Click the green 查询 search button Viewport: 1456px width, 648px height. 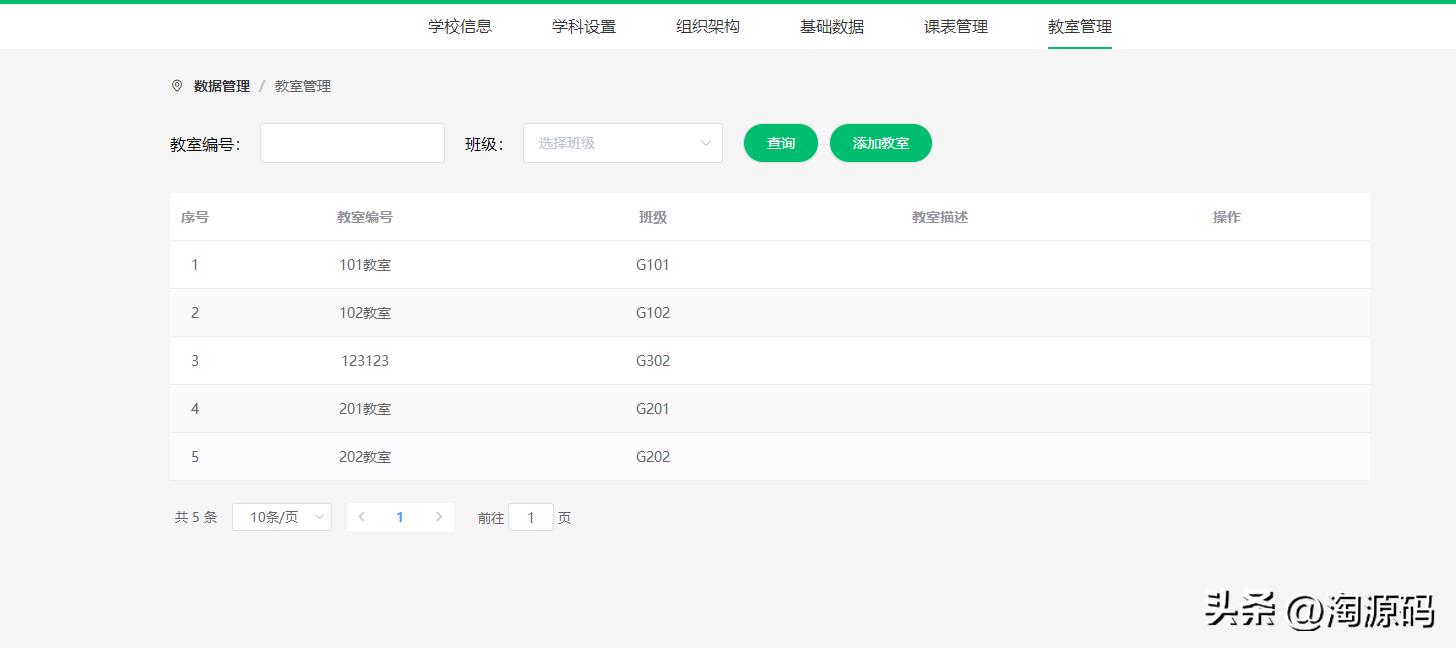pos(780,143)
